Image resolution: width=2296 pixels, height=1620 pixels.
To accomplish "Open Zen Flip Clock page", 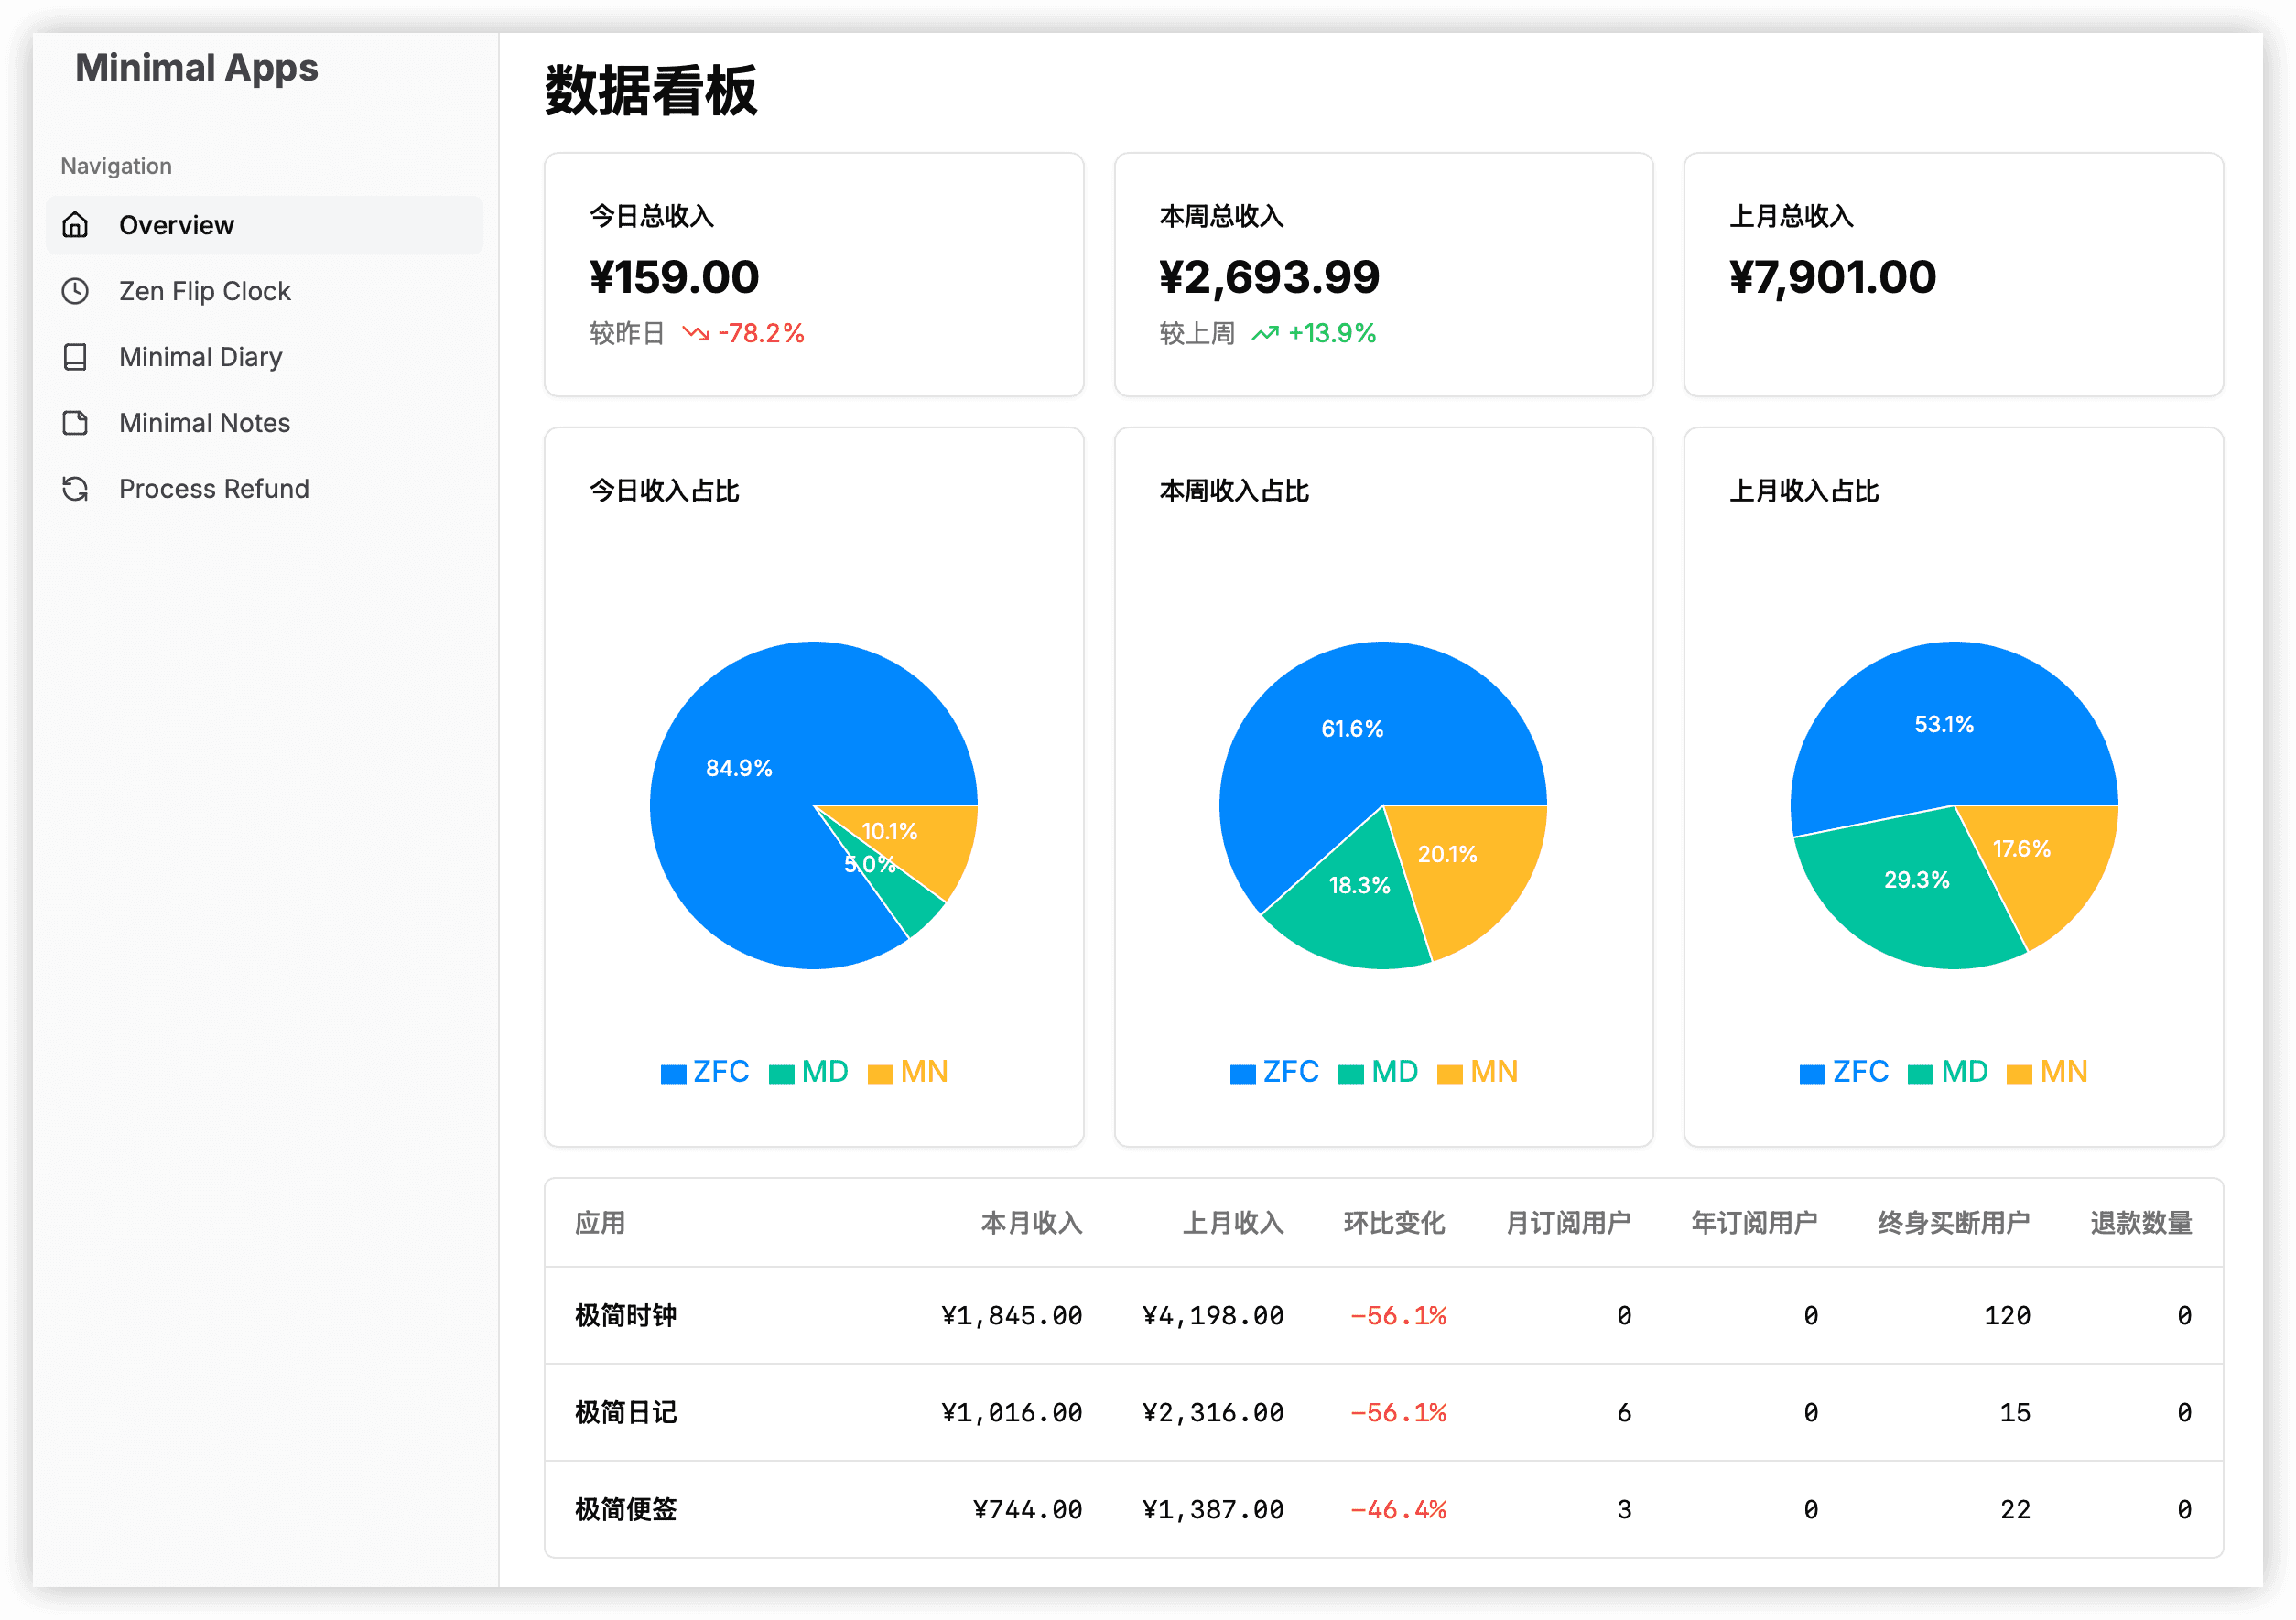I will pyautogui.click(x=204, y=291).
